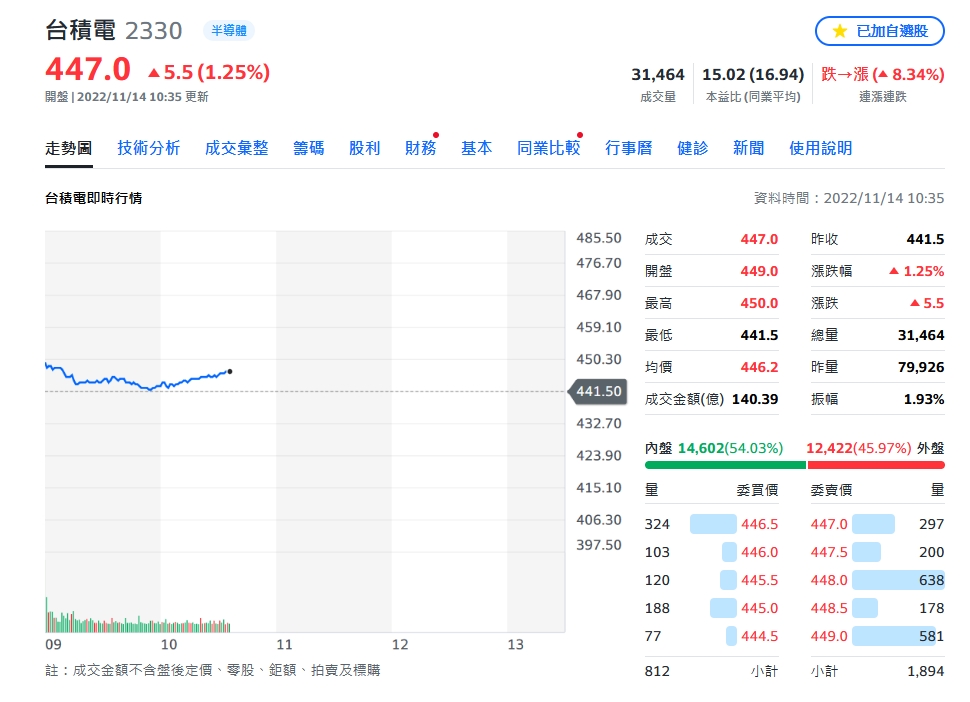Click the last price dot on chart line
The image size is (970, 702).
(x=230, y=372)
